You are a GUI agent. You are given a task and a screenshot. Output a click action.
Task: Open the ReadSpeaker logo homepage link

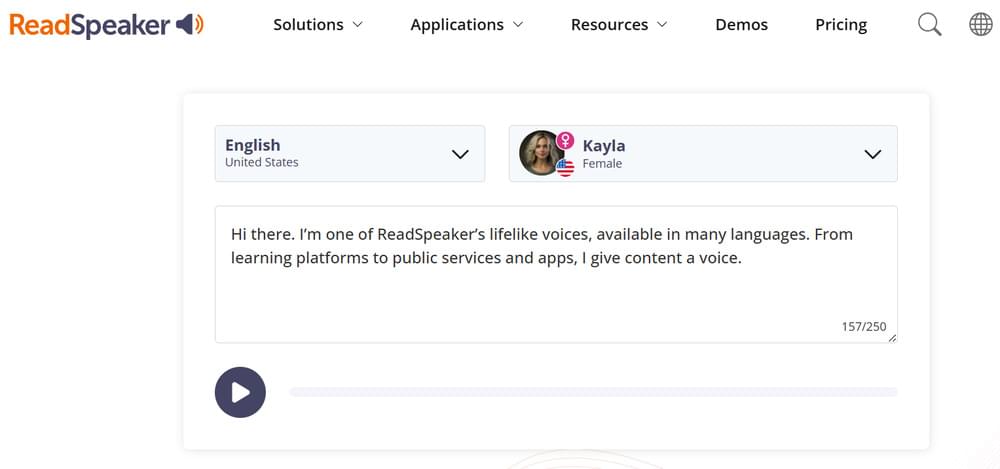click(107, 25)
